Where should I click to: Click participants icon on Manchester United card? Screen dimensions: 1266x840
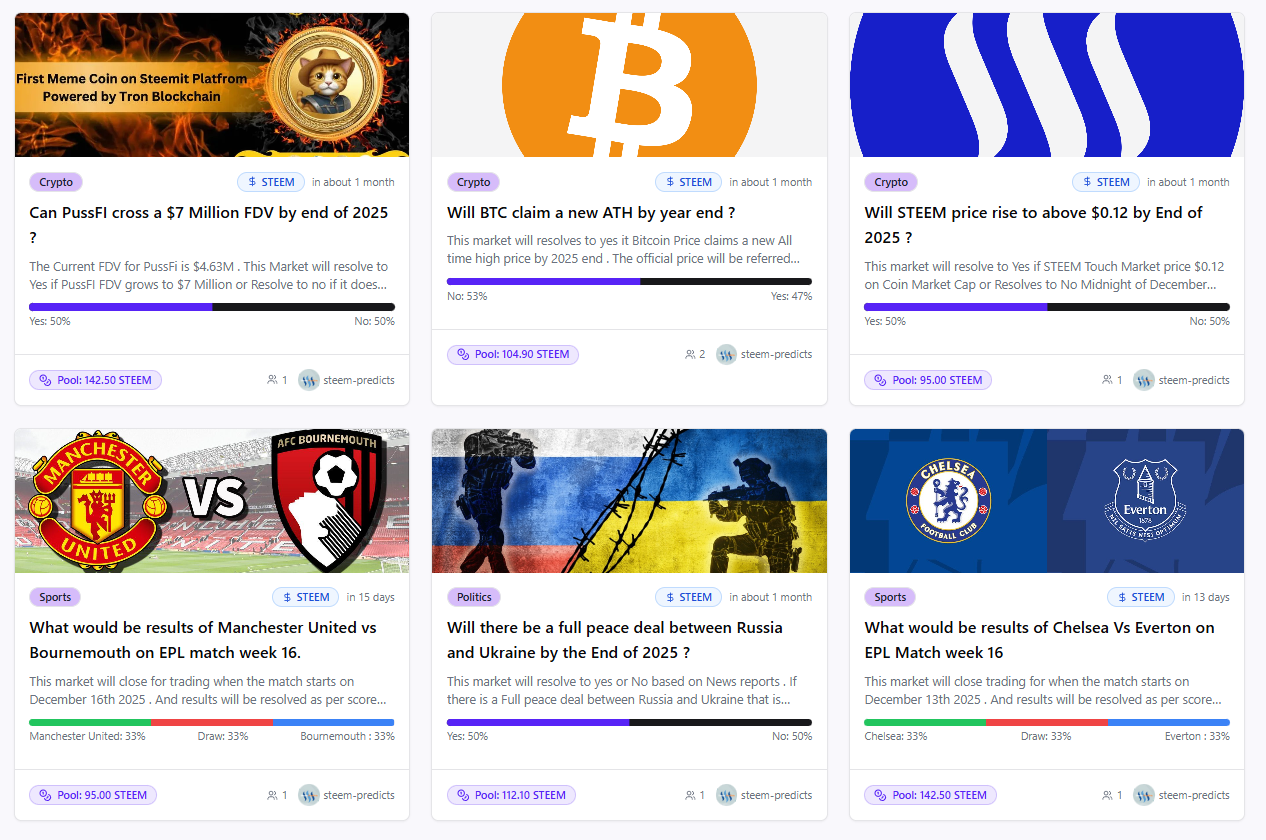[x=272, y=795]
